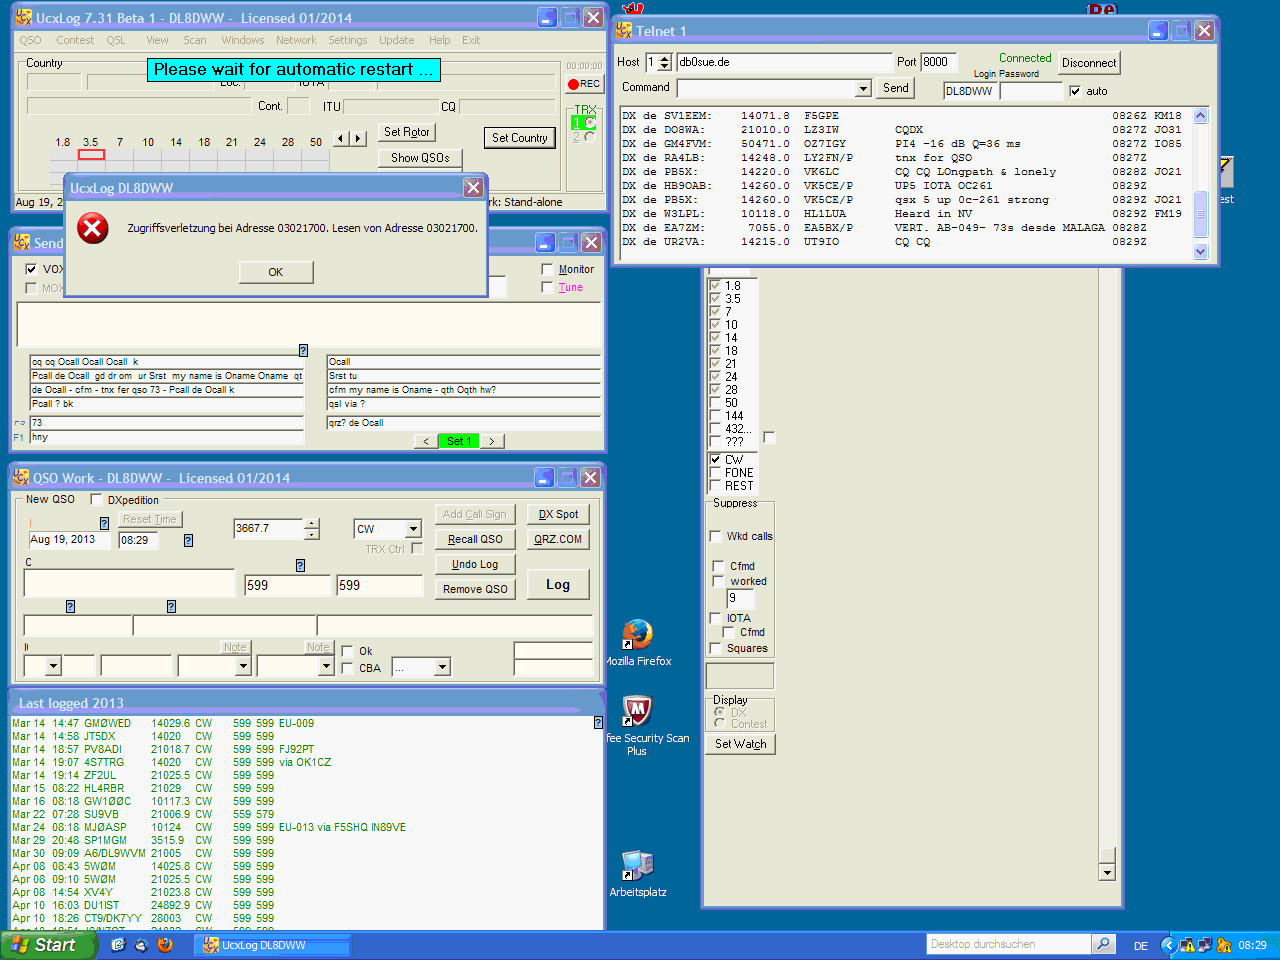Viewport: 1280px width, 960px height.
Task: Open the QSL menu
Action: point(116,40)
